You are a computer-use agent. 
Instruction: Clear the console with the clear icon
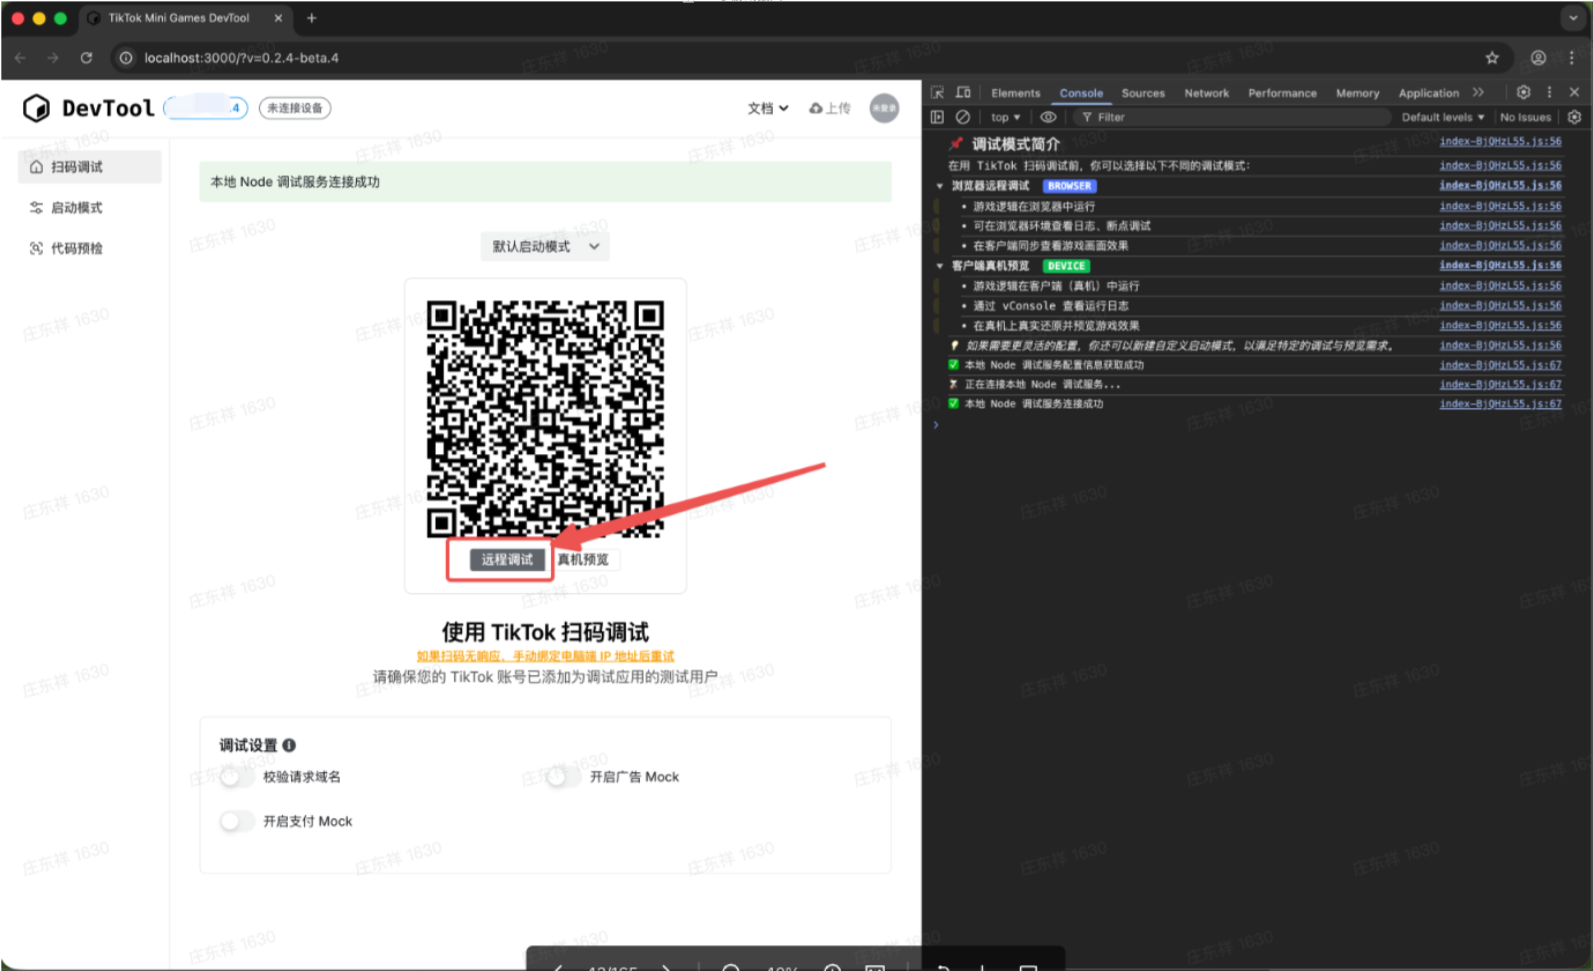point(963,117)
